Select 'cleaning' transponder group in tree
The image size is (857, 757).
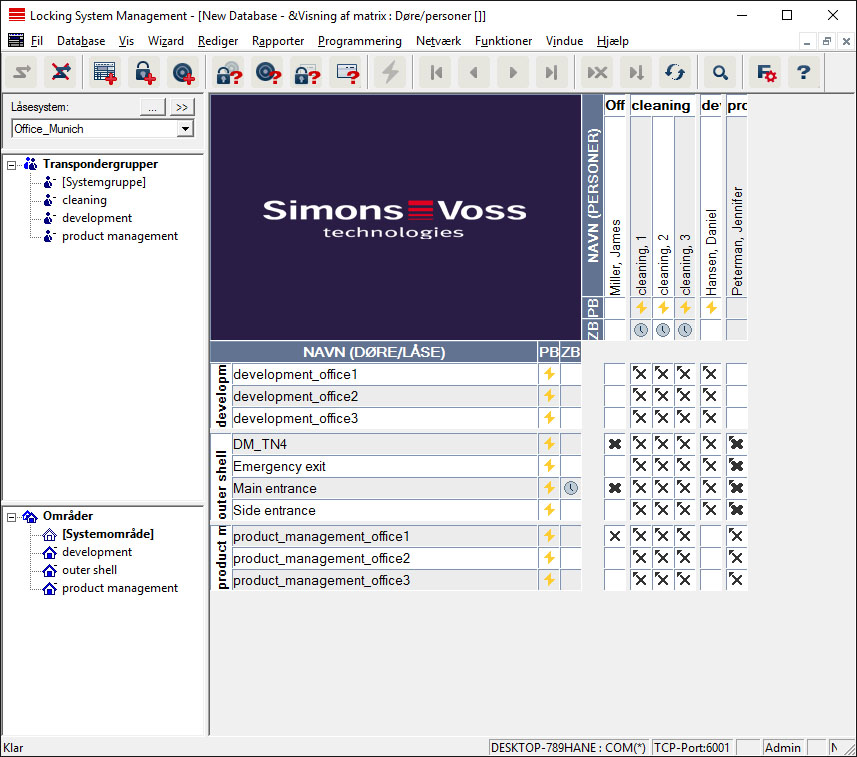[x=84, y=200]
